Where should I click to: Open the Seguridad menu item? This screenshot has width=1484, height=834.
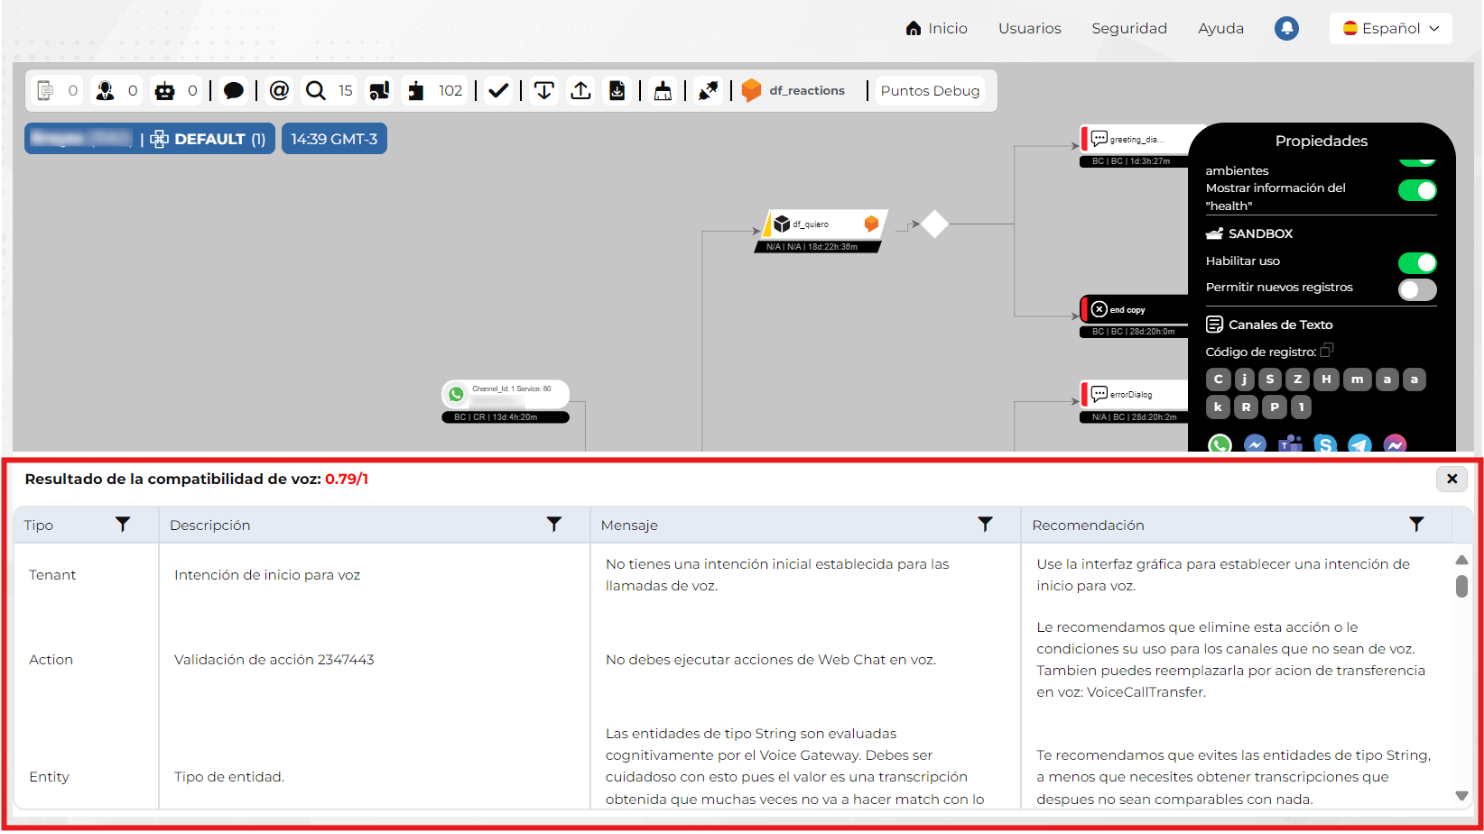1129,28
